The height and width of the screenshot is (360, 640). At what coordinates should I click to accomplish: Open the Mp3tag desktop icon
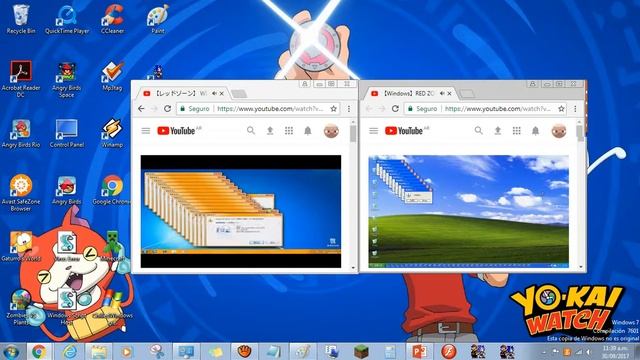(112, 76)
